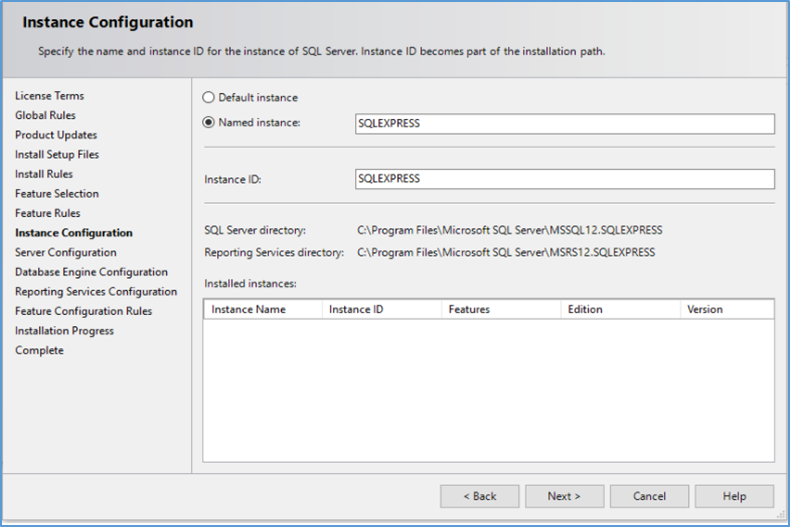Cancel the SQL Server setup
This screenshot has width=790, height=527.
(x=649, y=496)
